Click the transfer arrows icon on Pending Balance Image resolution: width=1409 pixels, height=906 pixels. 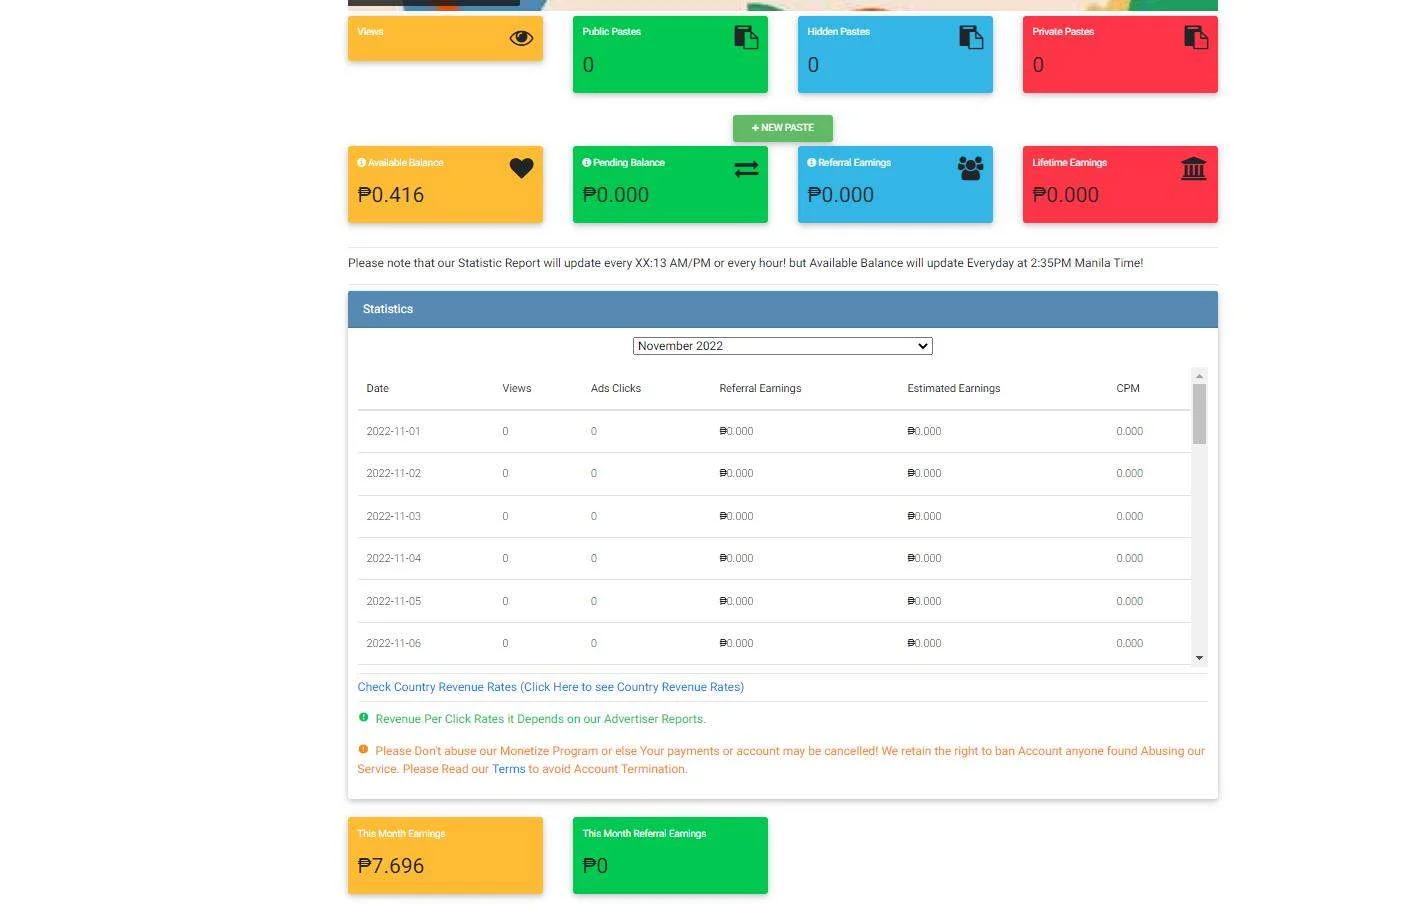coord(746,169)
